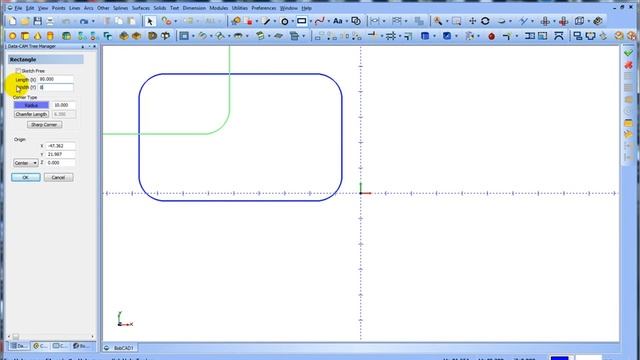Select the Chamfer Length corner type

[x=31, y=114]
